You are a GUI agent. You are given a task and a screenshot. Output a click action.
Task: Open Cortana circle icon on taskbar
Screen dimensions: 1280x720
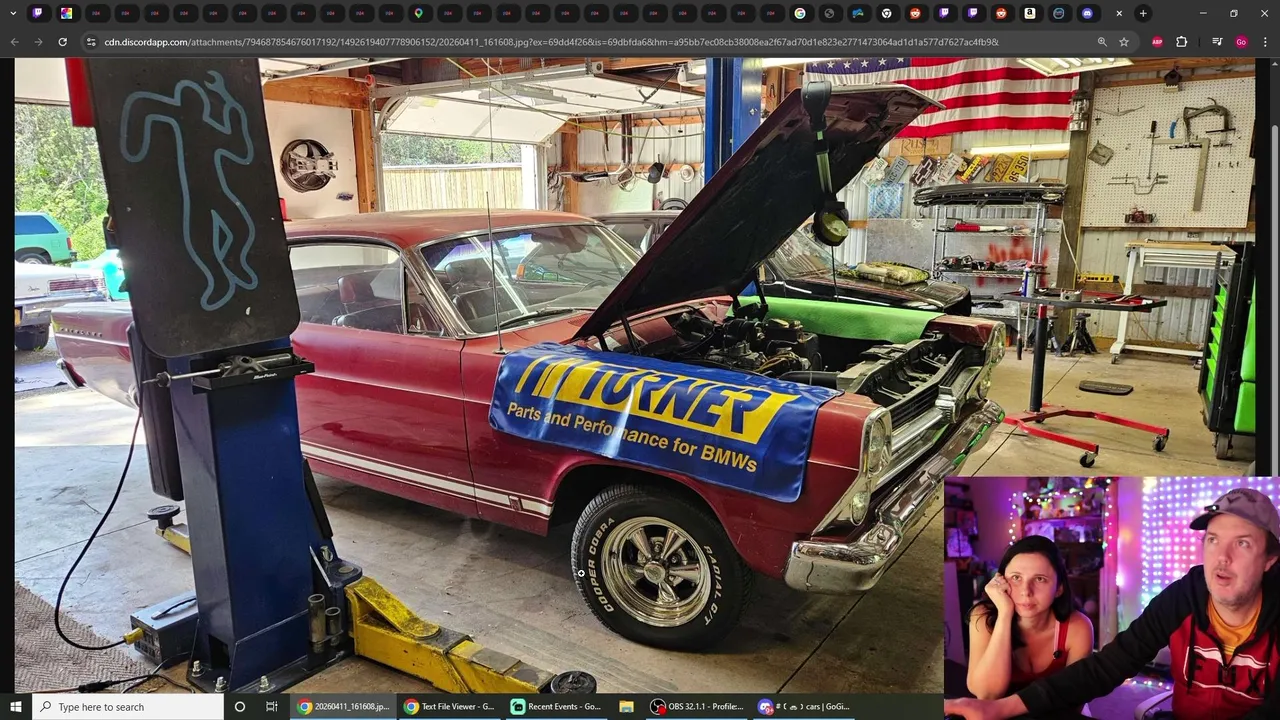240,707
